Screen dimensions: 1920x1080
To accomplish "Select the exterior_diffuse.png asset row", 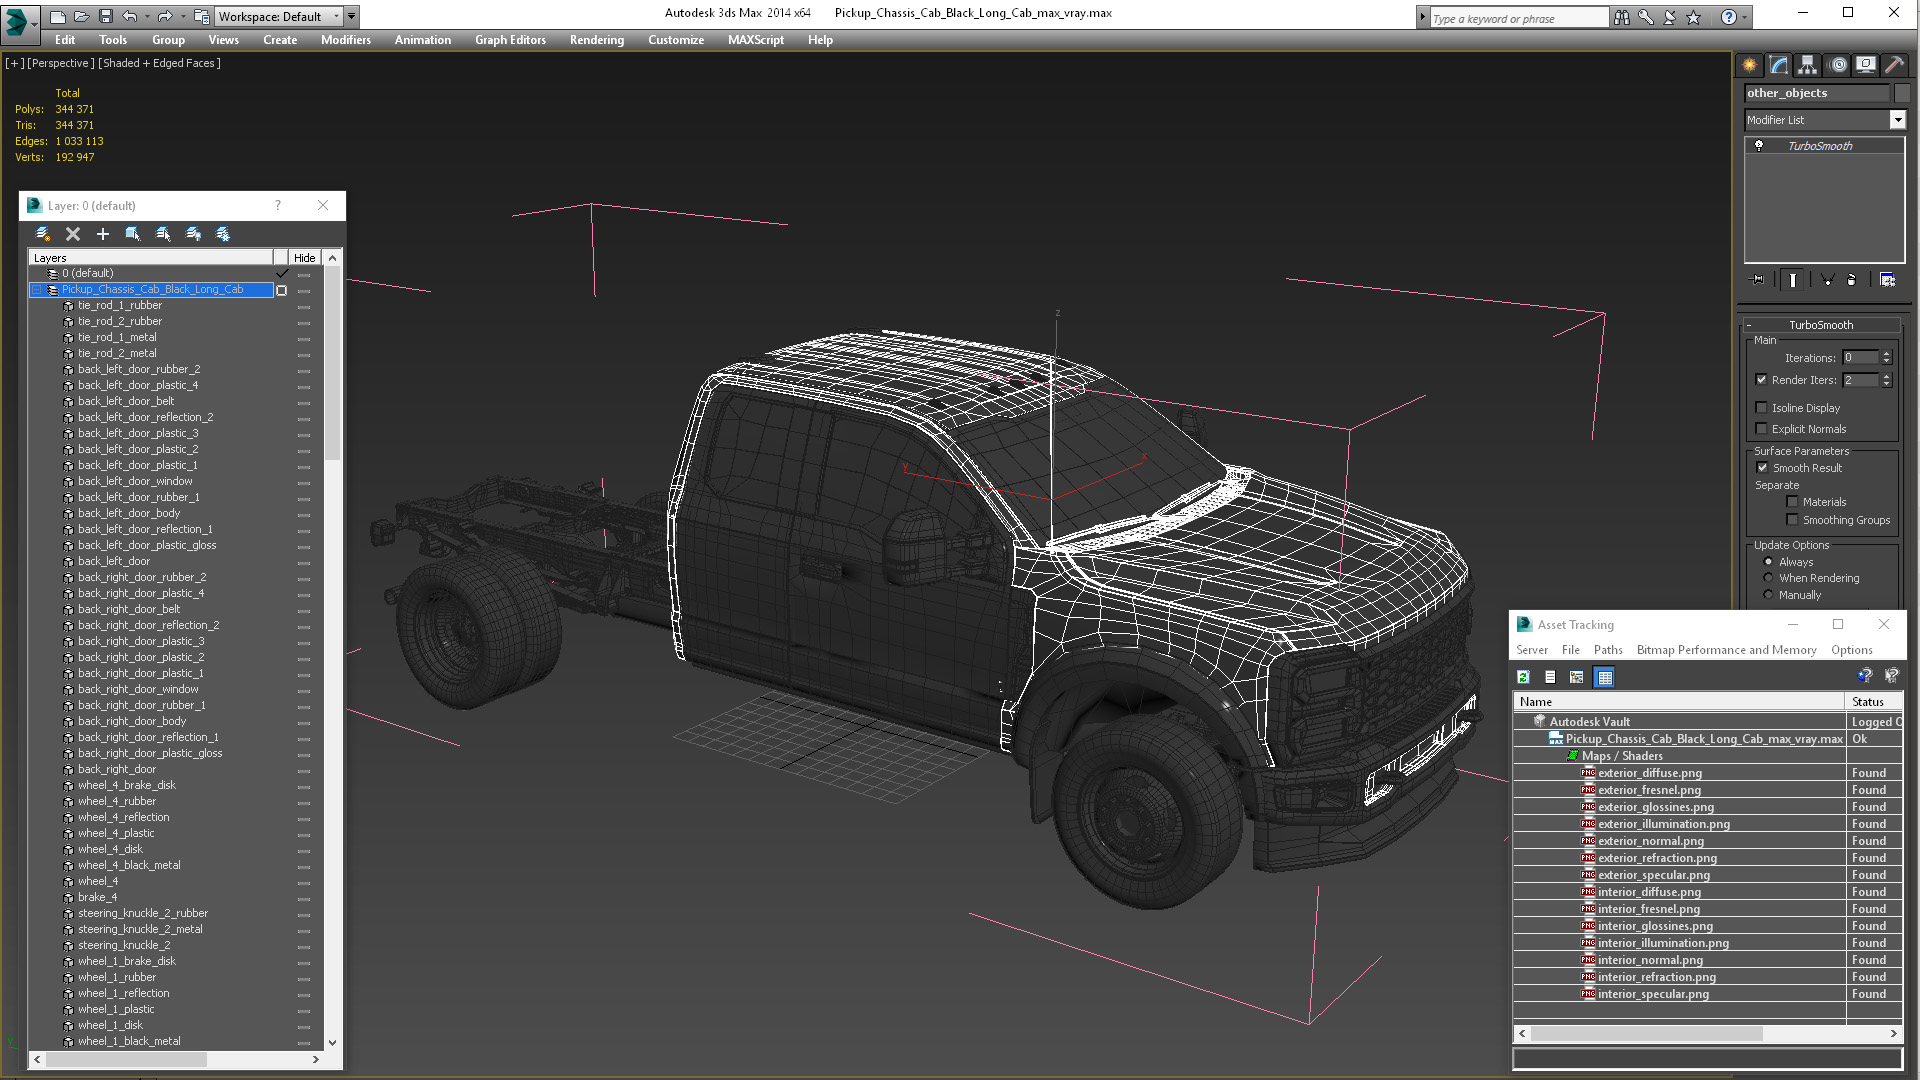I will pyautogui.click(x=1706, y=773).
